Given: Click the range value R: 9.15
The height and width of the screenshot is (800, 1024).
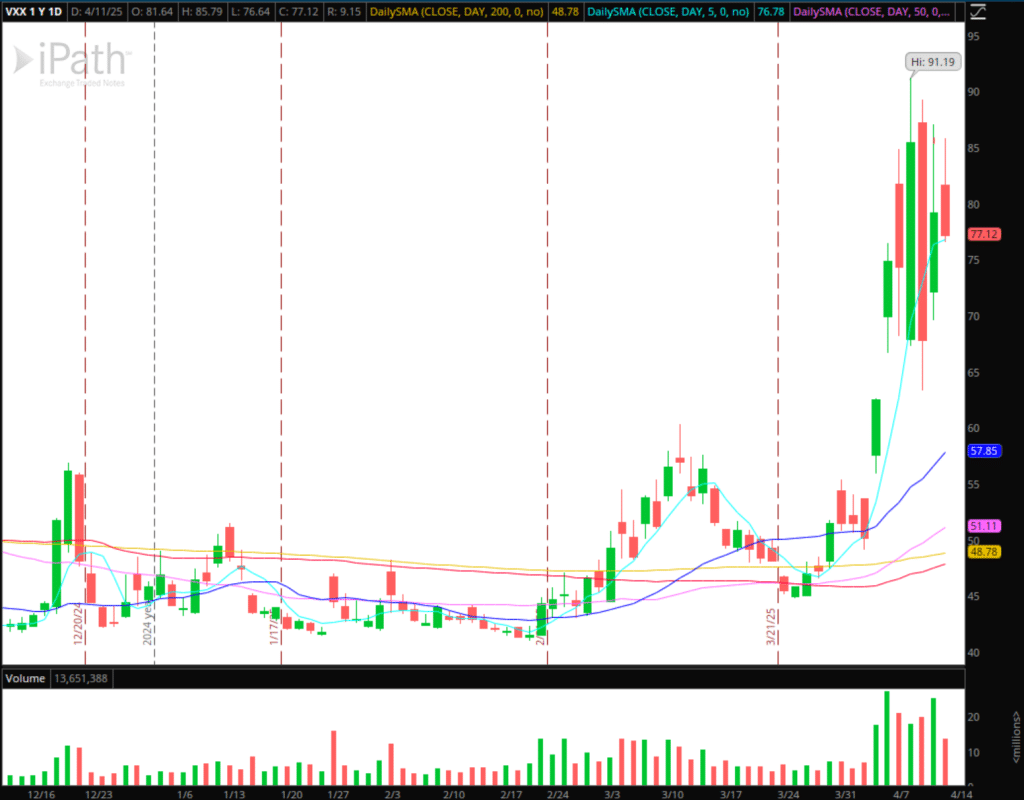Looking at the screenshot, I should tap(344, 12).
